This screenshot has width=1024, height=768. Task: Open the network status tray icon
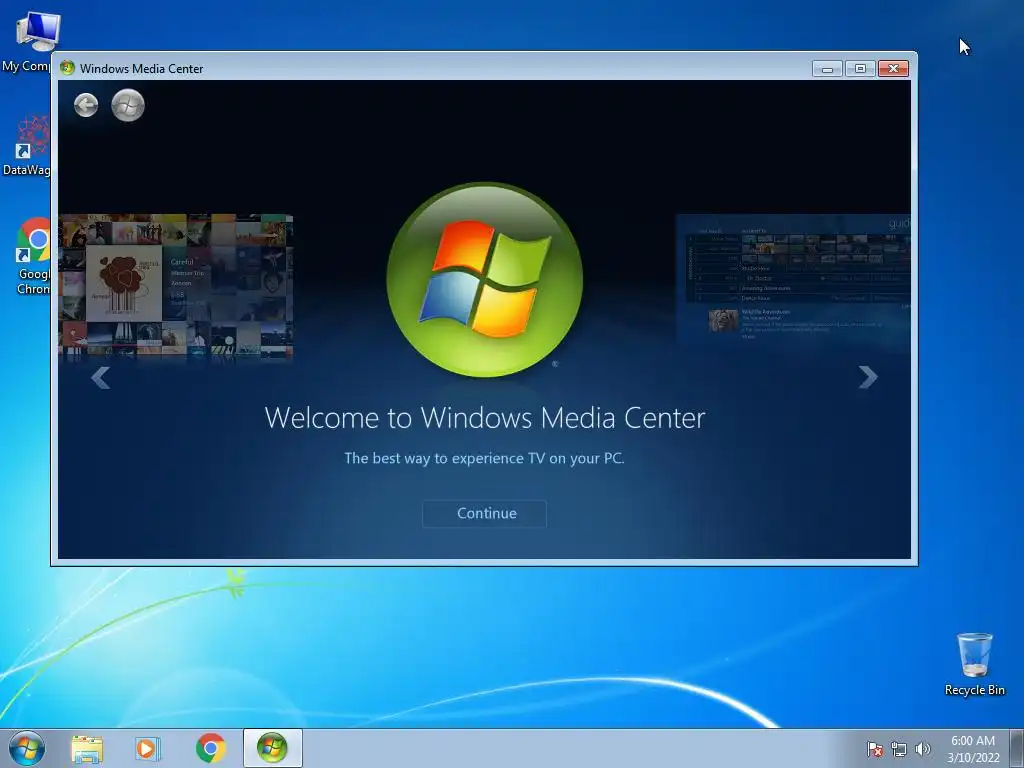pyautogui.click(x=899, y=749)
